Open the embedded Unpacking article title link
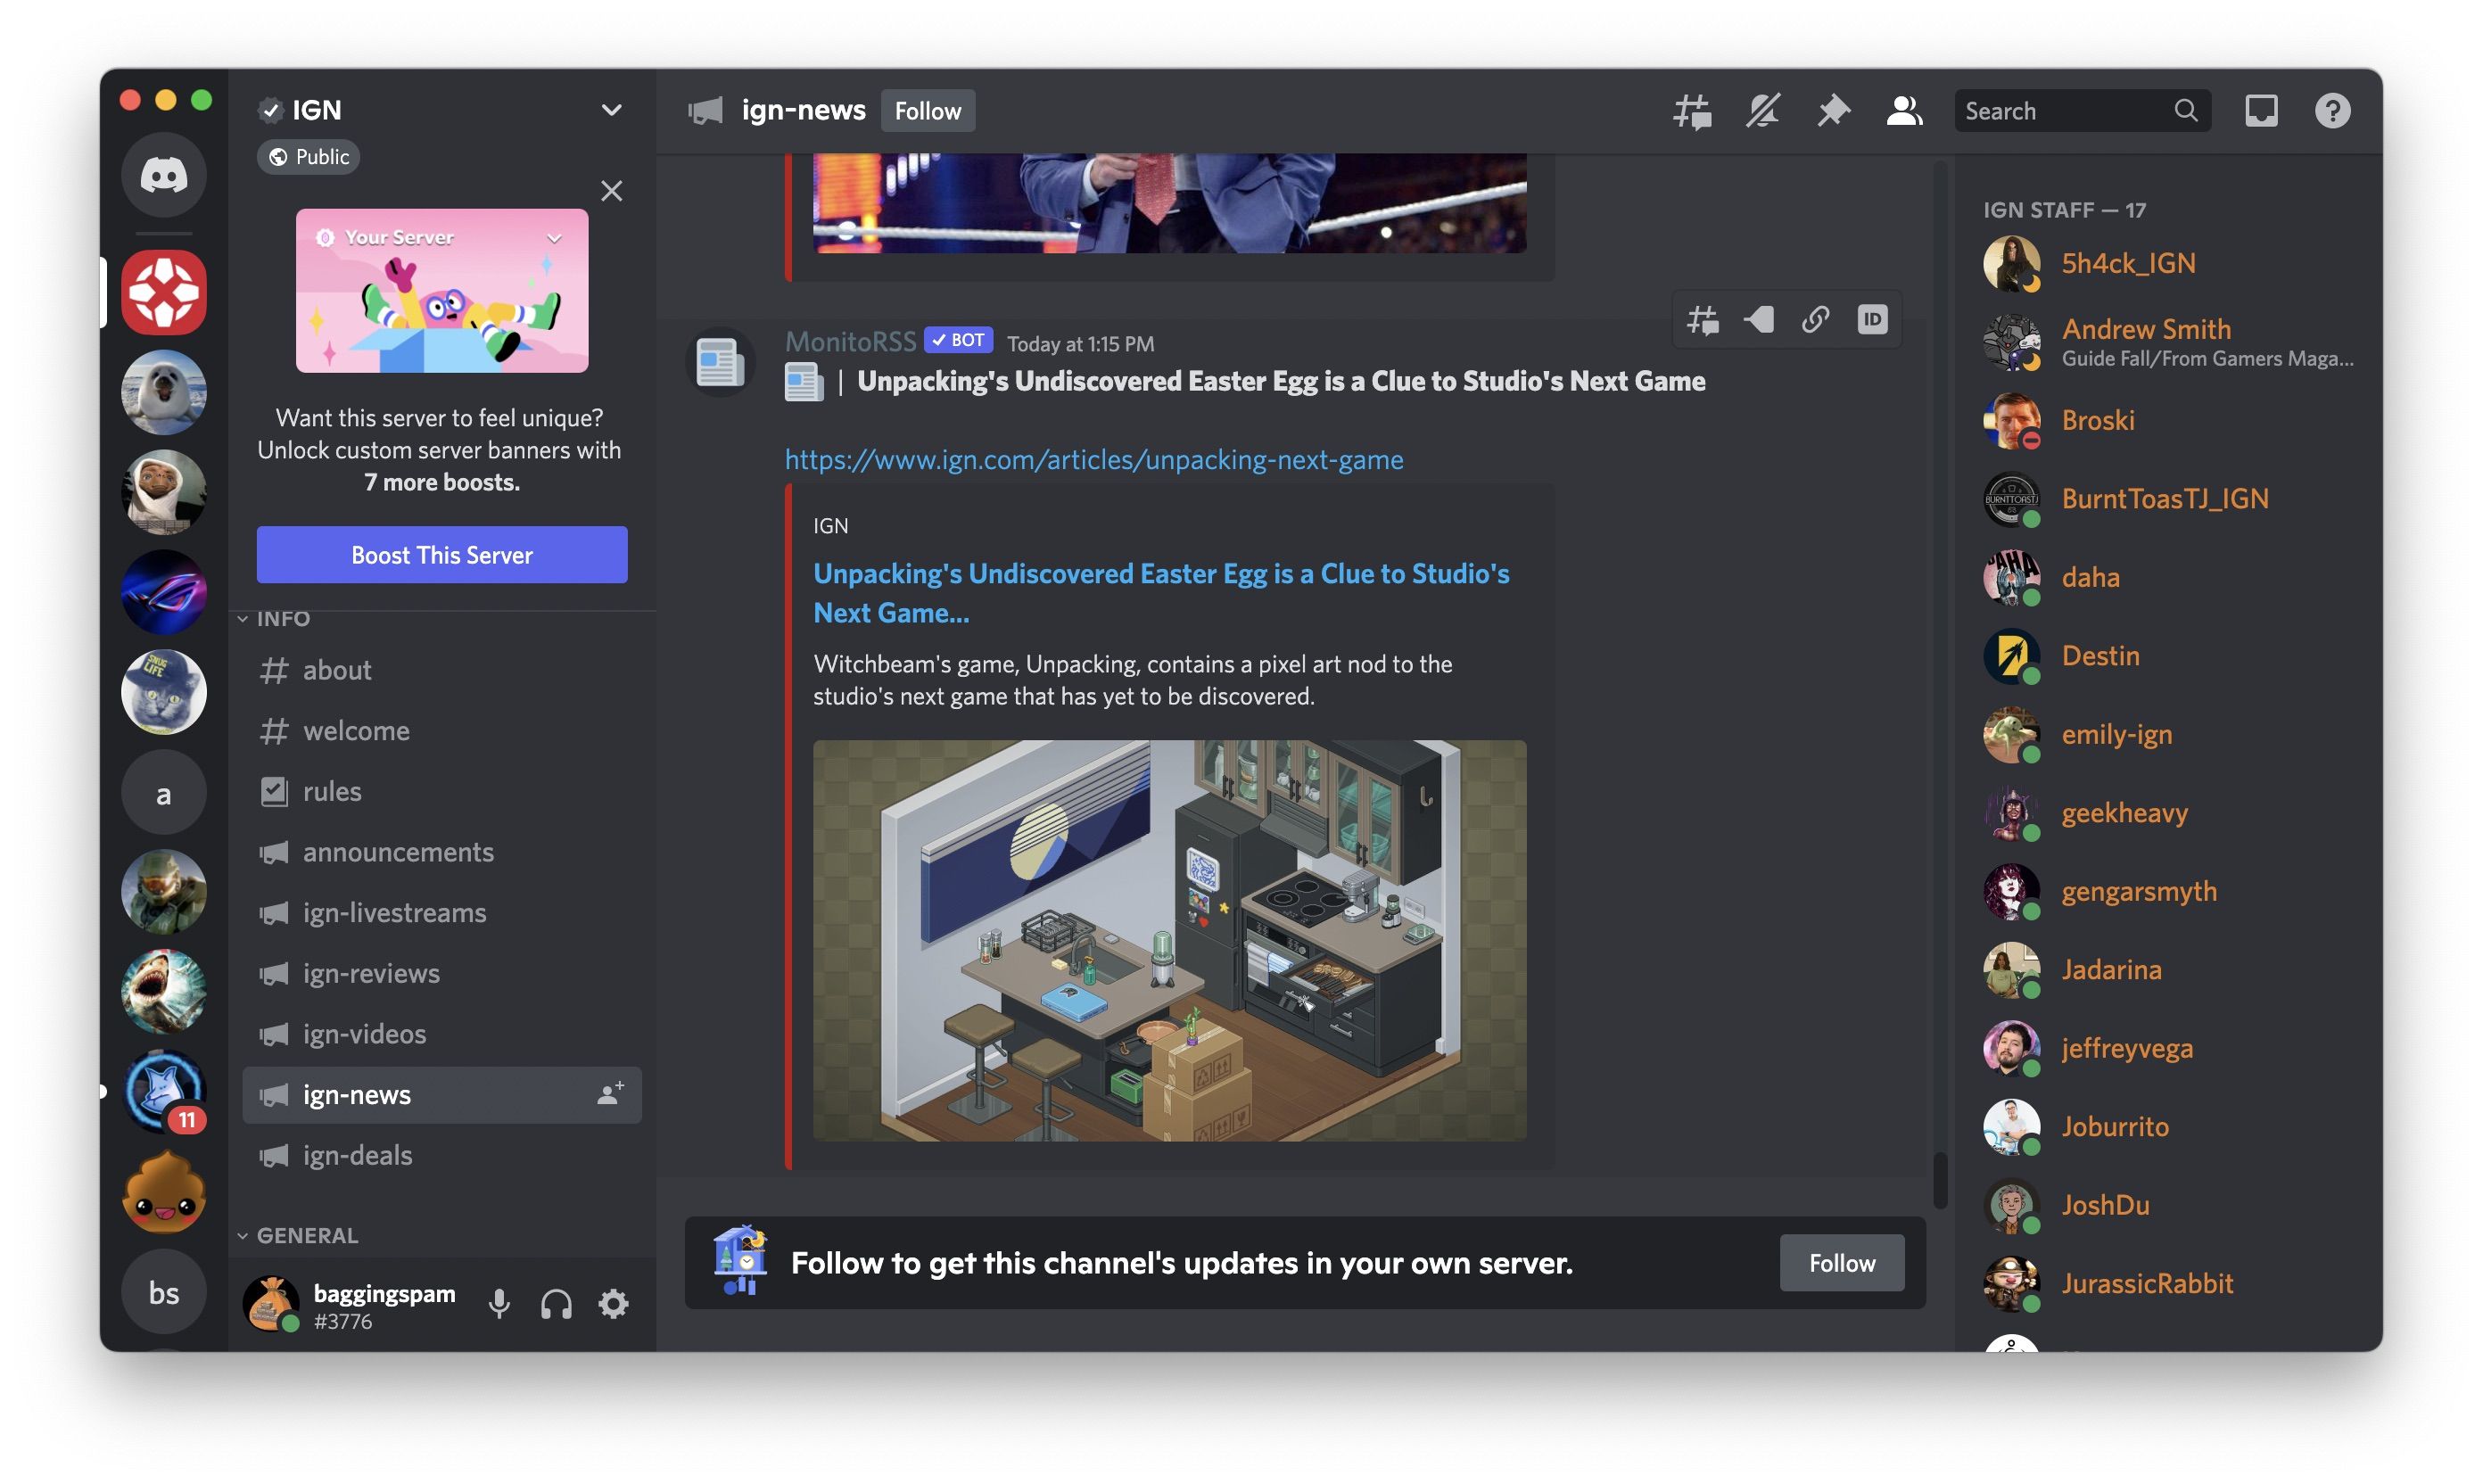 click(1161, 593)
